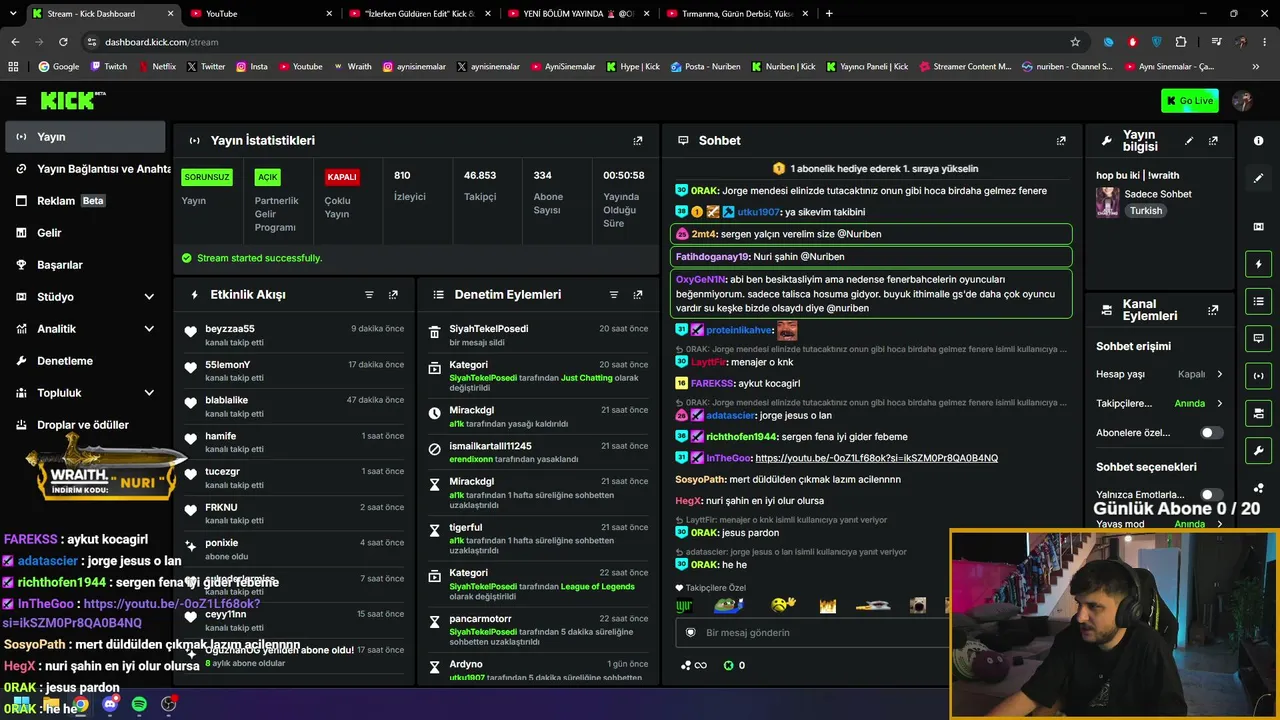Insert the Pepe emote into chat
Image resolution: width=1280 pixels, height=720 pixels.
(729, 605)
